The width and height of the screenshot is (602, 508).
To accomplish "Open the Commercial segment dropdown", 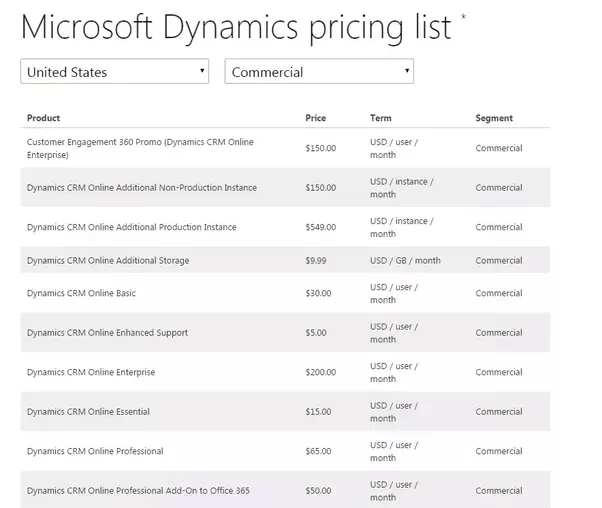I will tap(319, 72).
